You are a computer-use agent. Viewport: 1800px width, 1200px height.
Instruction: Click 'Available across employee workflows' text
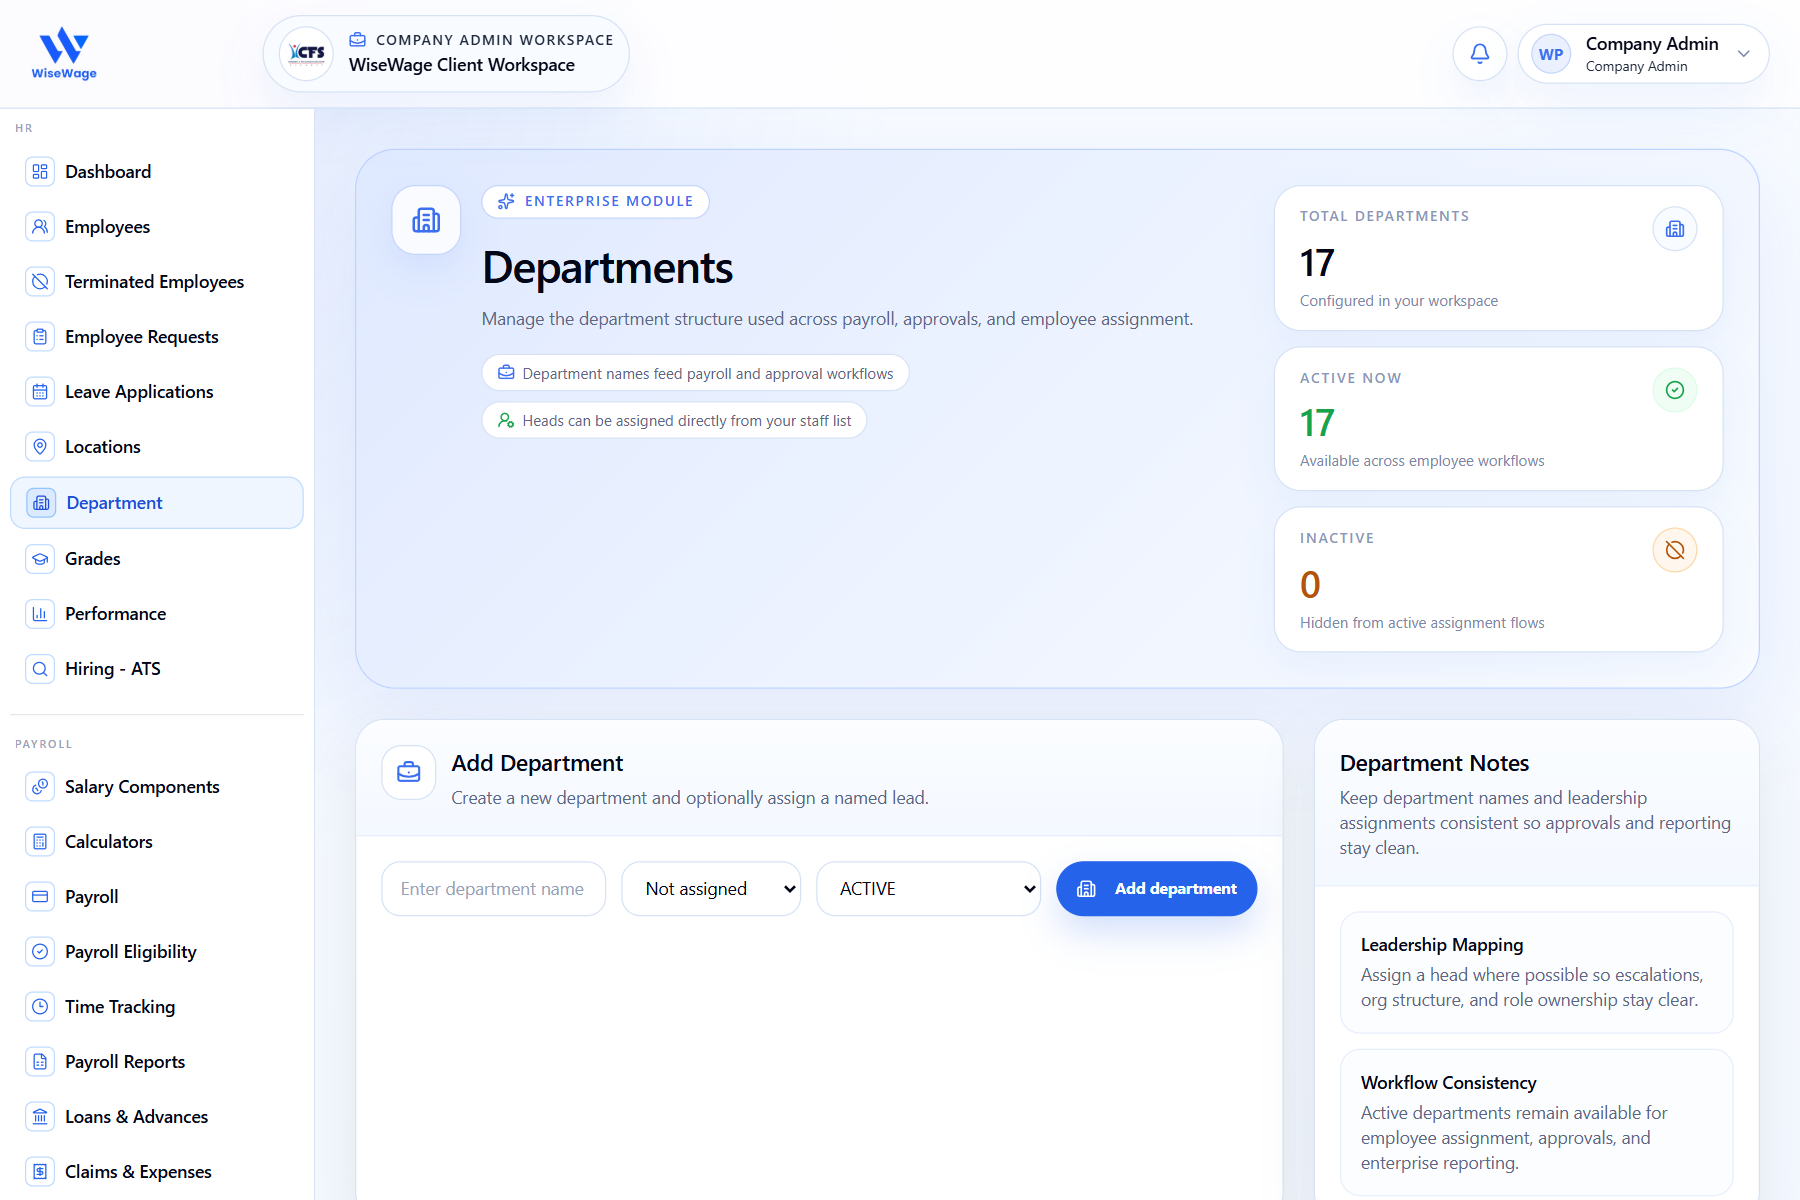coord(1422,461)
